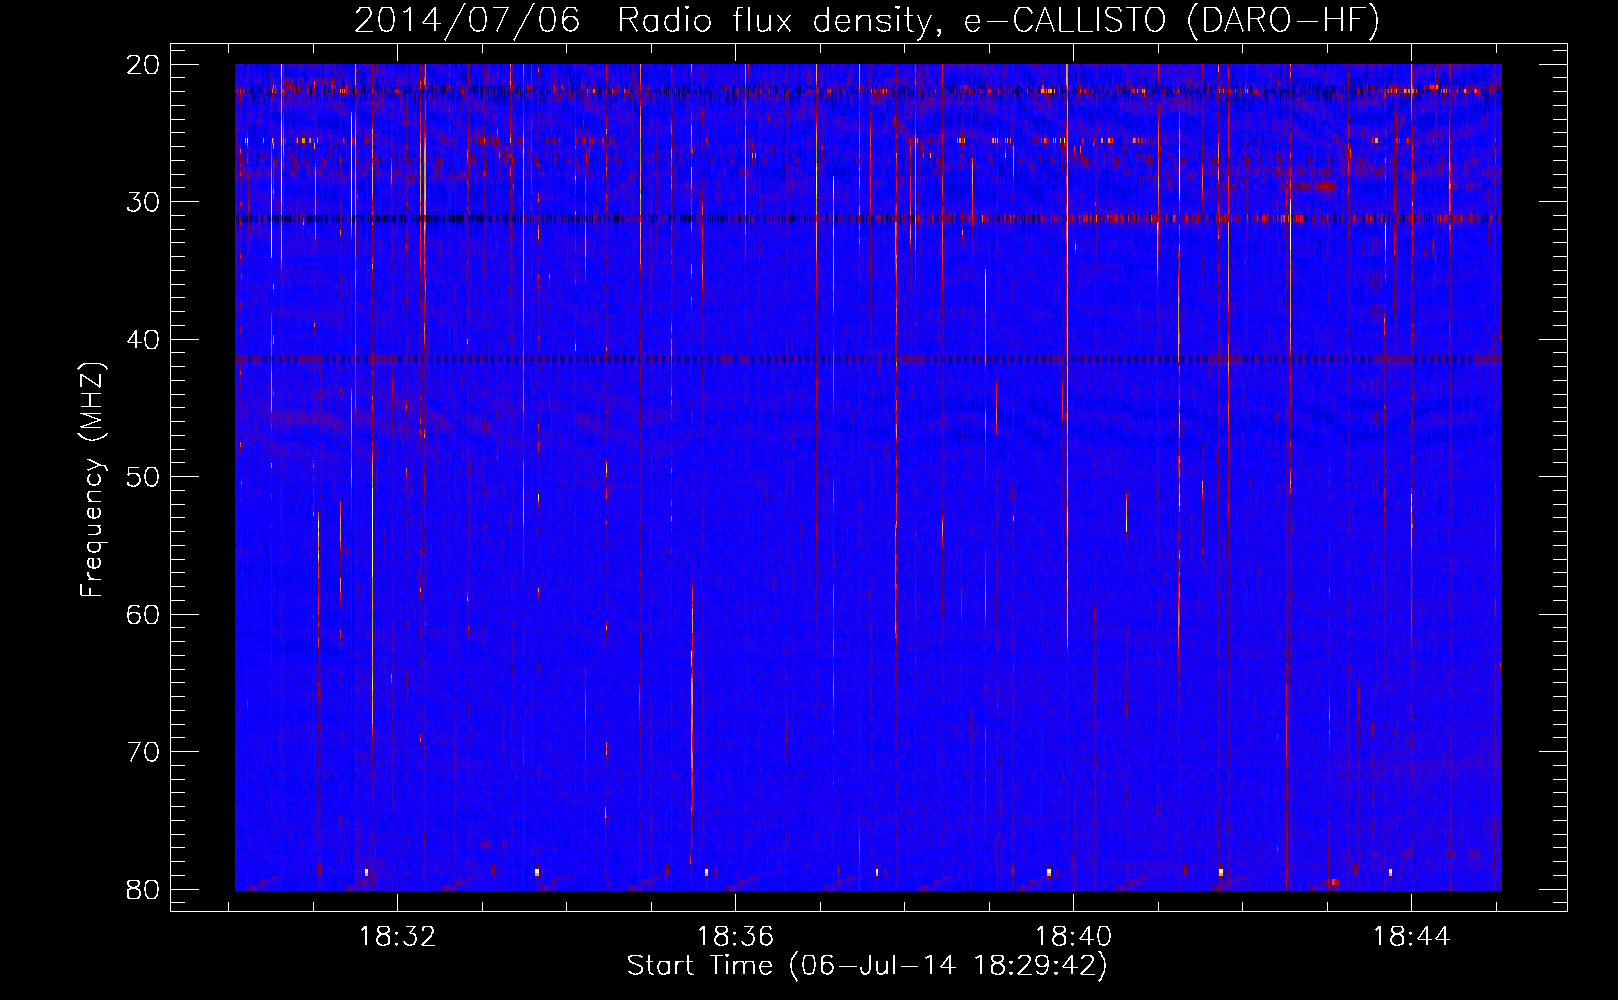Click the date '2014/07/06' in the title
1618x1000 pixels.
[467, 21]
